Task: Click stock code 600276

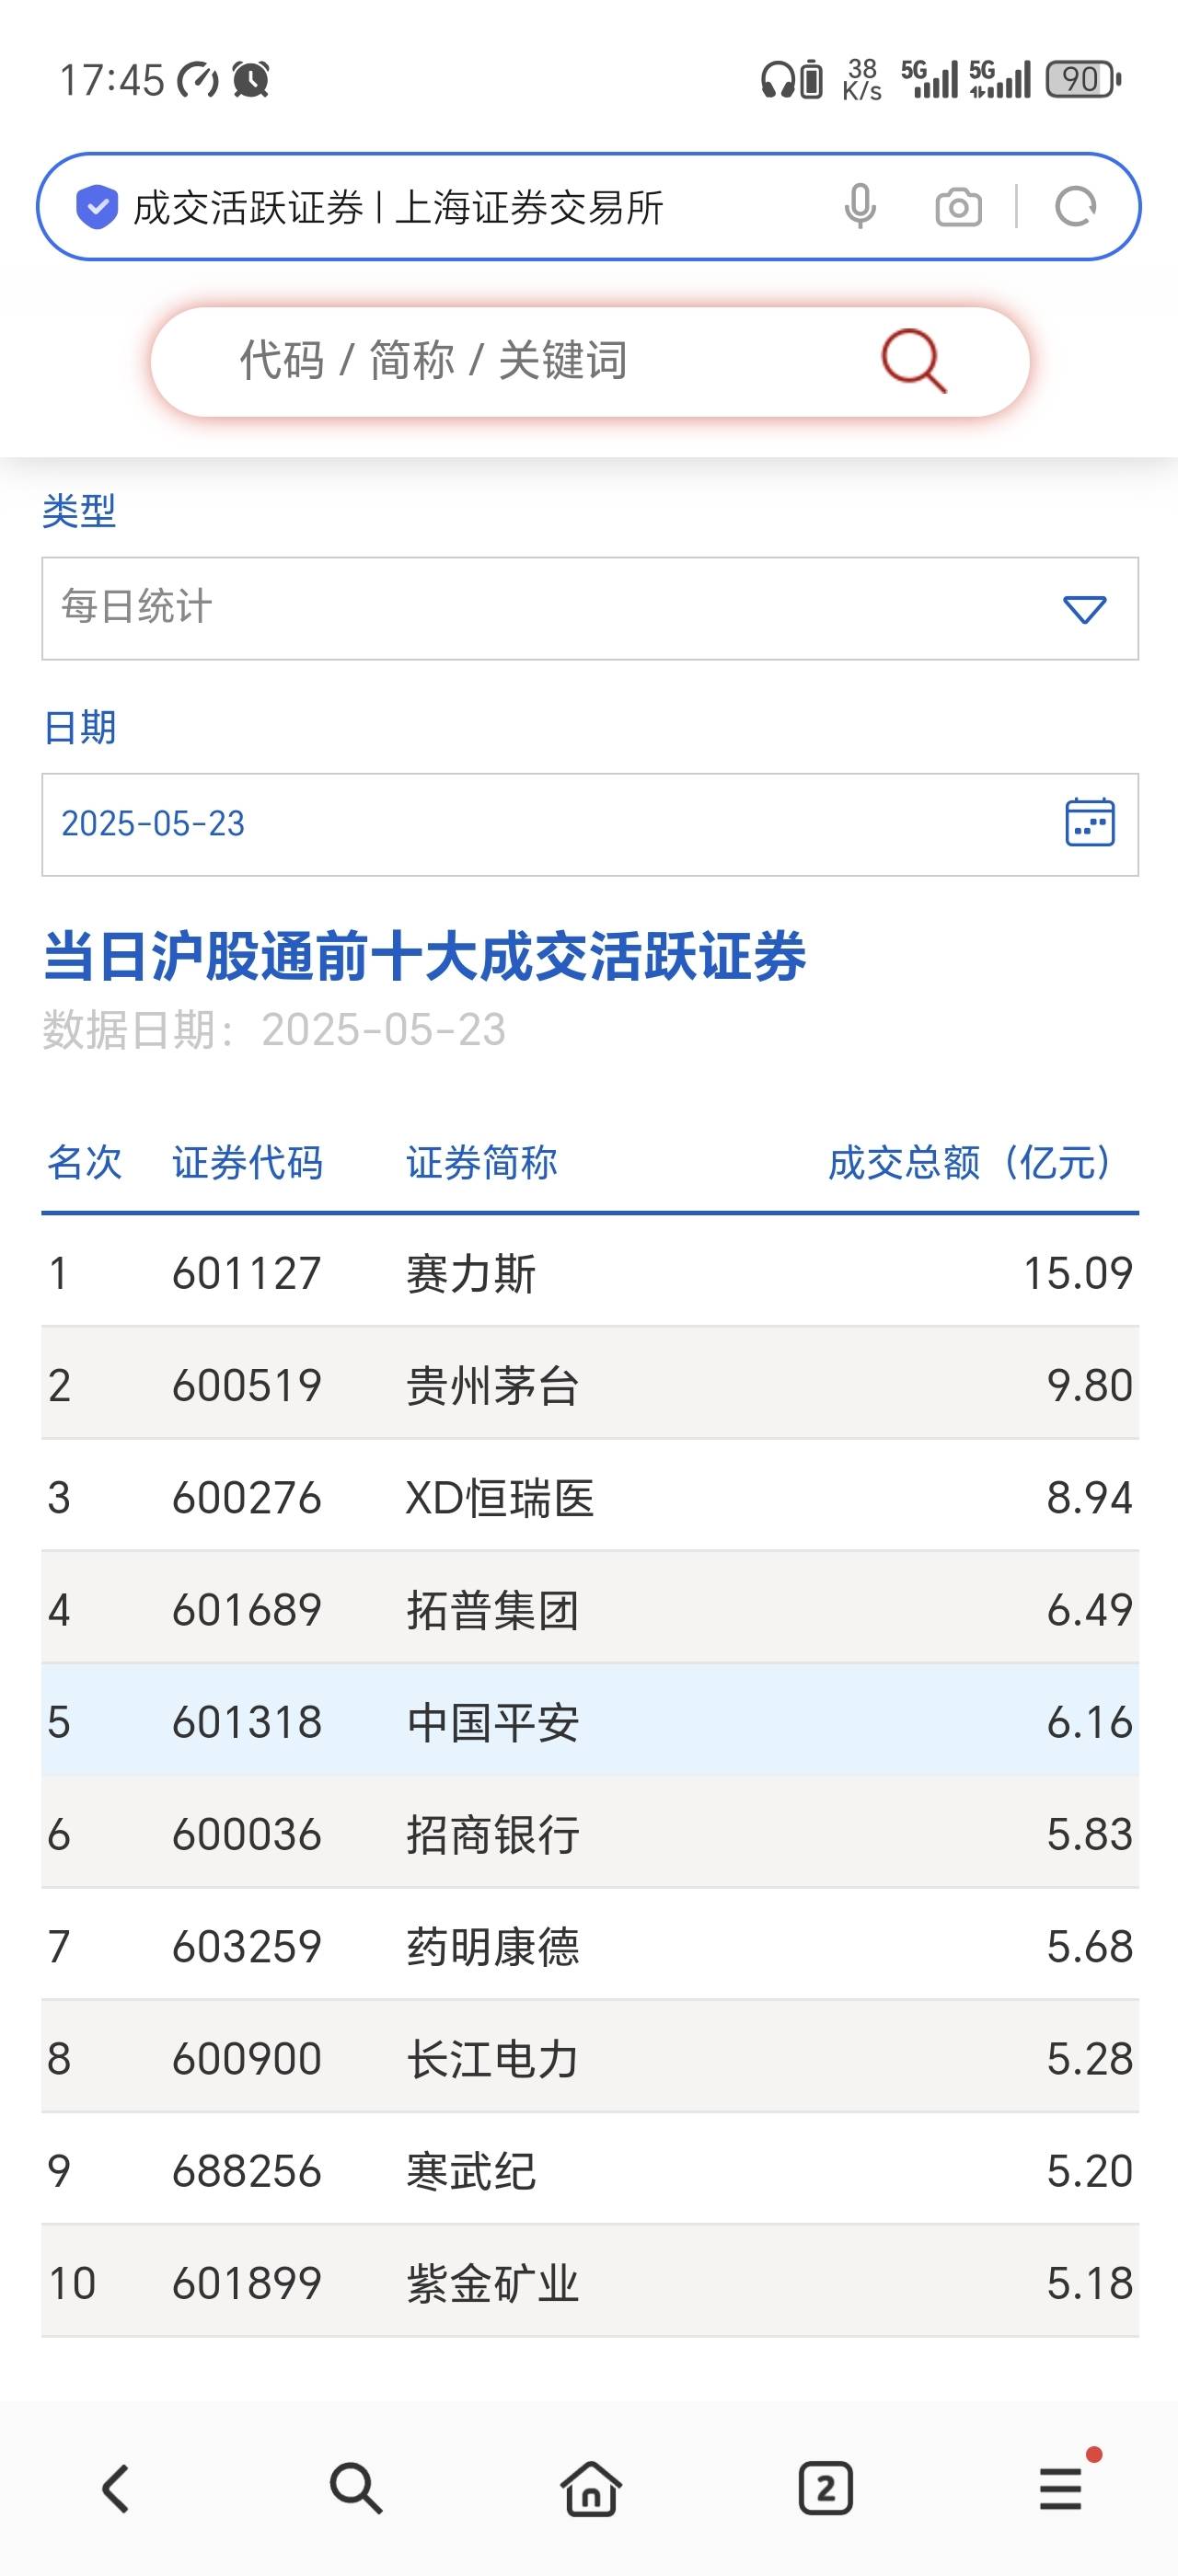Action: click(247, 1498)
